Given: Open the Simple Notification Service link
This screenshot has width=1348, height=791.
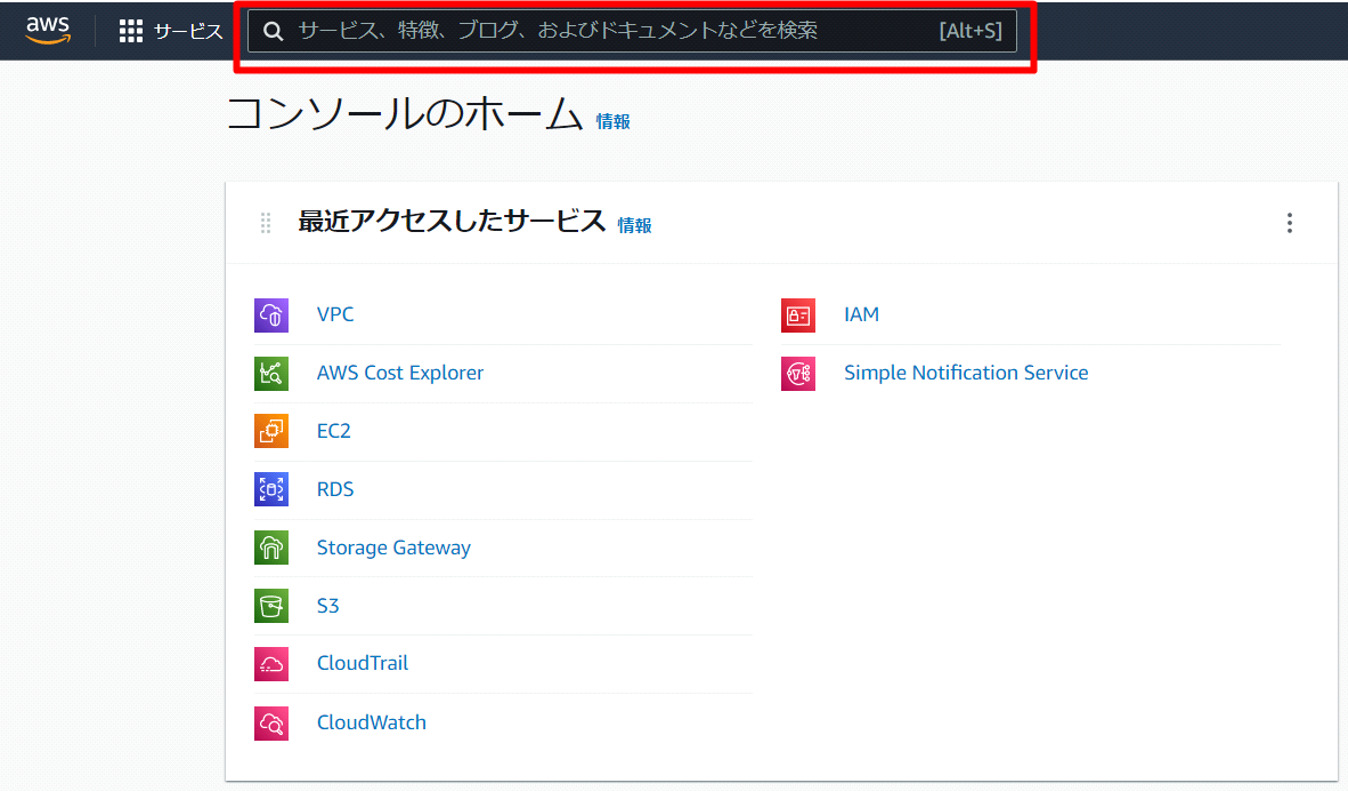Looking at the screenshot, I should pyautogui.click(x=966, y=372).
